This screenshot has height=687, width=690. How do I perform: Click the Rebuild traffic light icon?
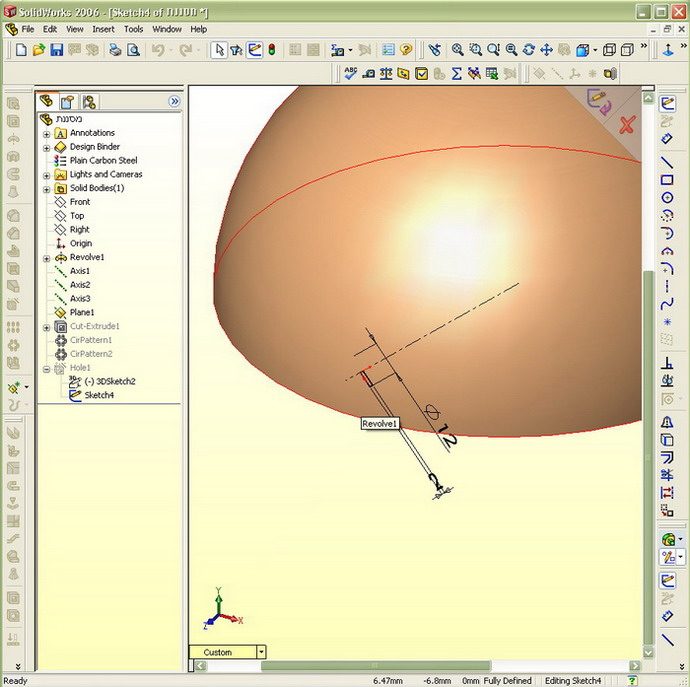pyautogui.click(x=272, y=49)
